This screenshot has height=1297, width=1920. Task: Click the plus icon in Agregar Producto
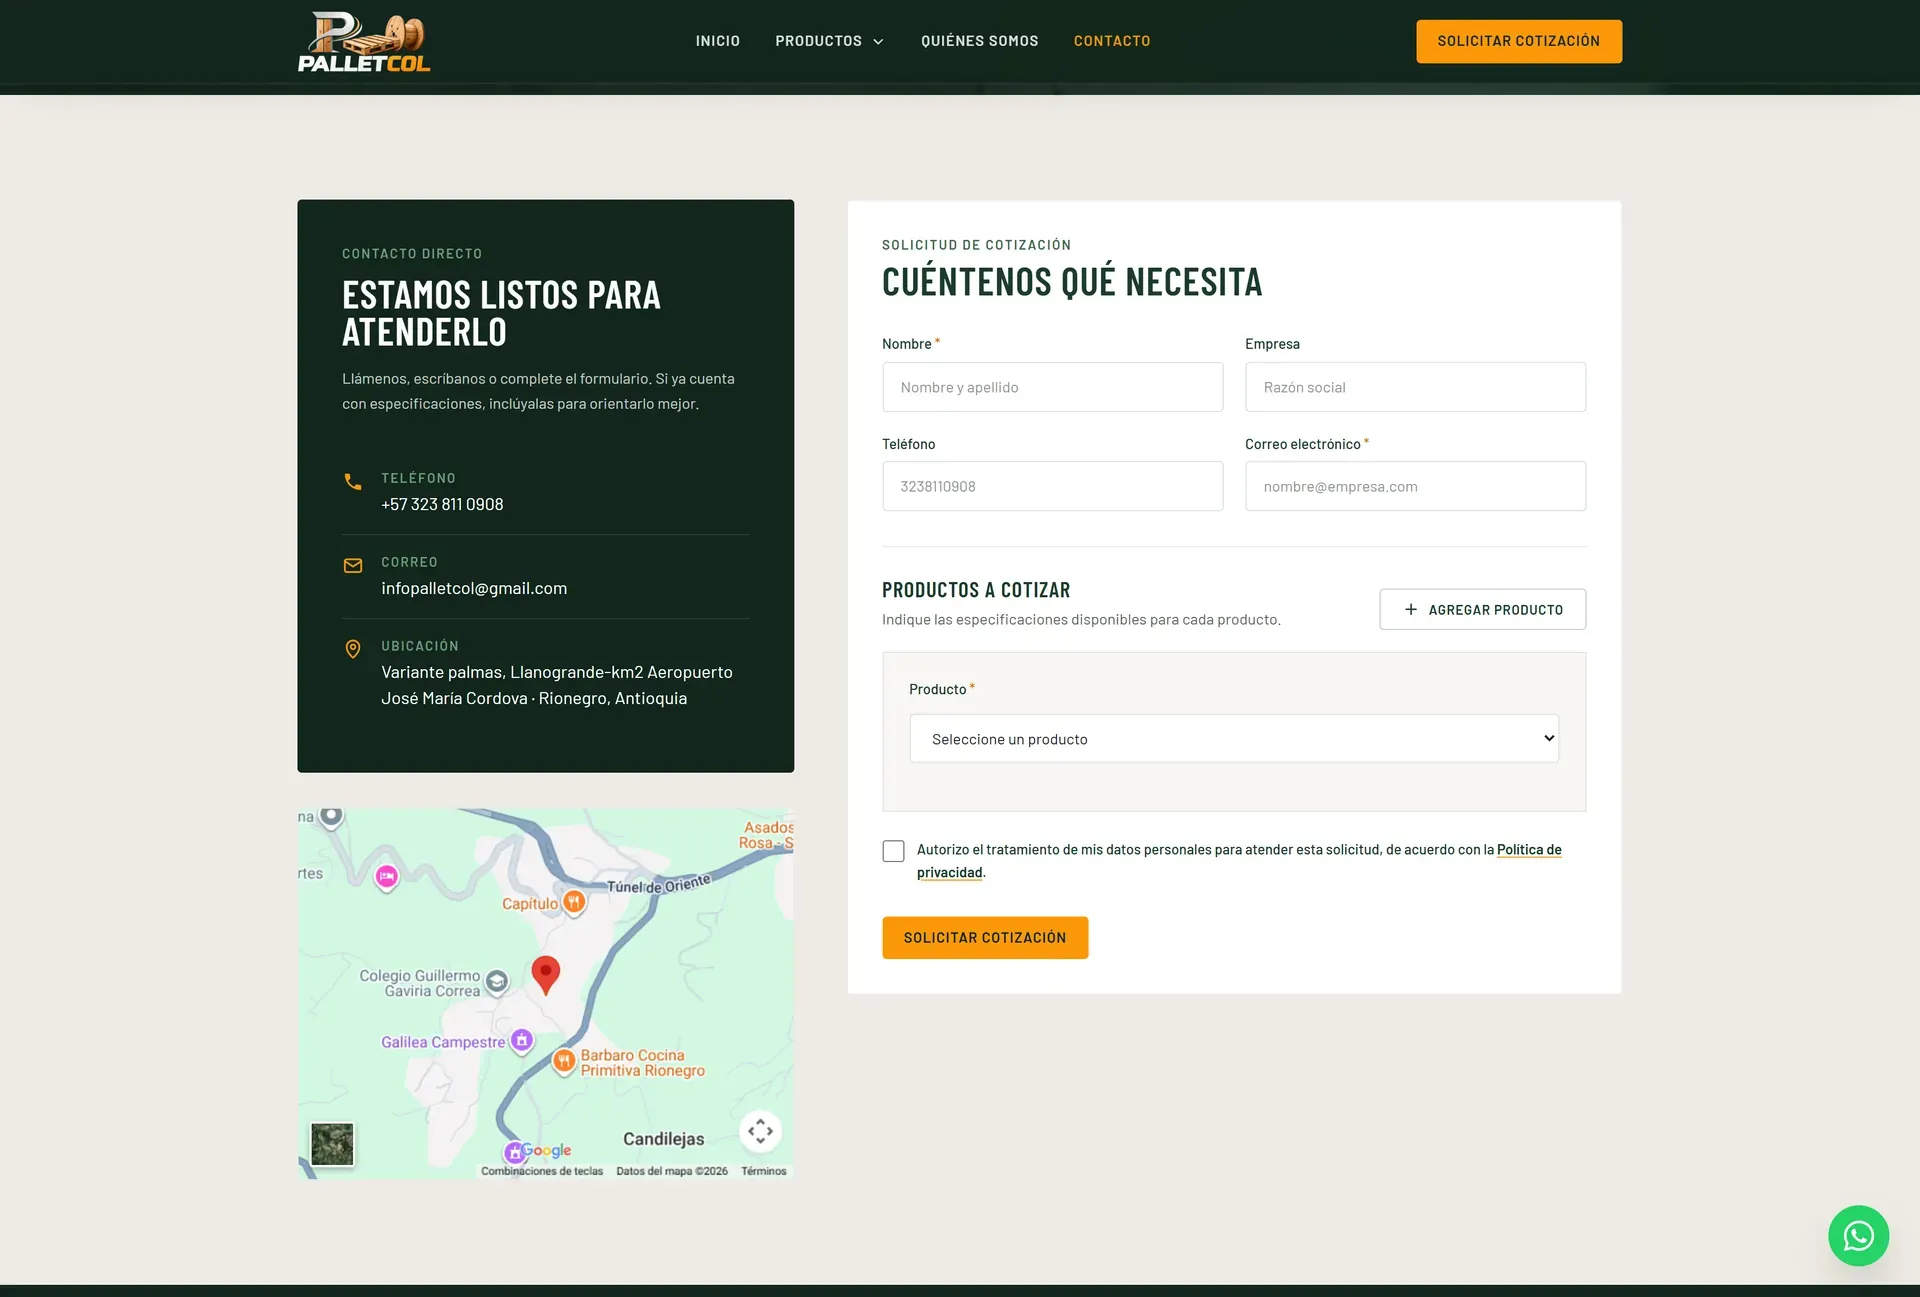(1411, 609)
